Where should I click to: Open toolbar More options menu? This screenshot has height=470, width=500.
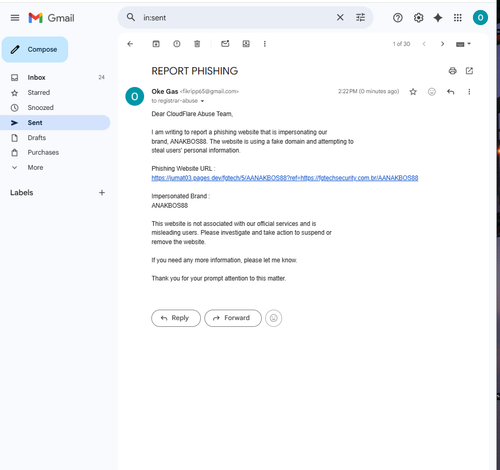tap(265, 44)
